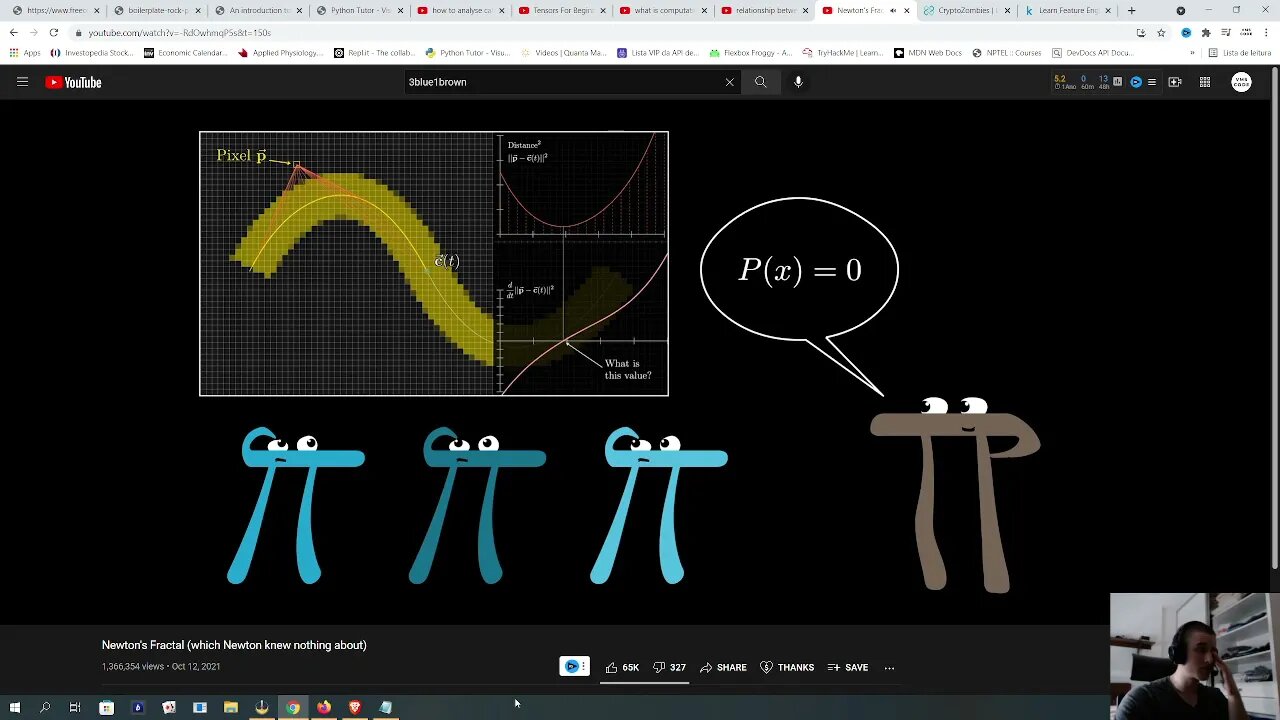1280x720 pixels.
Task: Switch to the boilerplate-rock-p tab
Action: pos(156,10)
